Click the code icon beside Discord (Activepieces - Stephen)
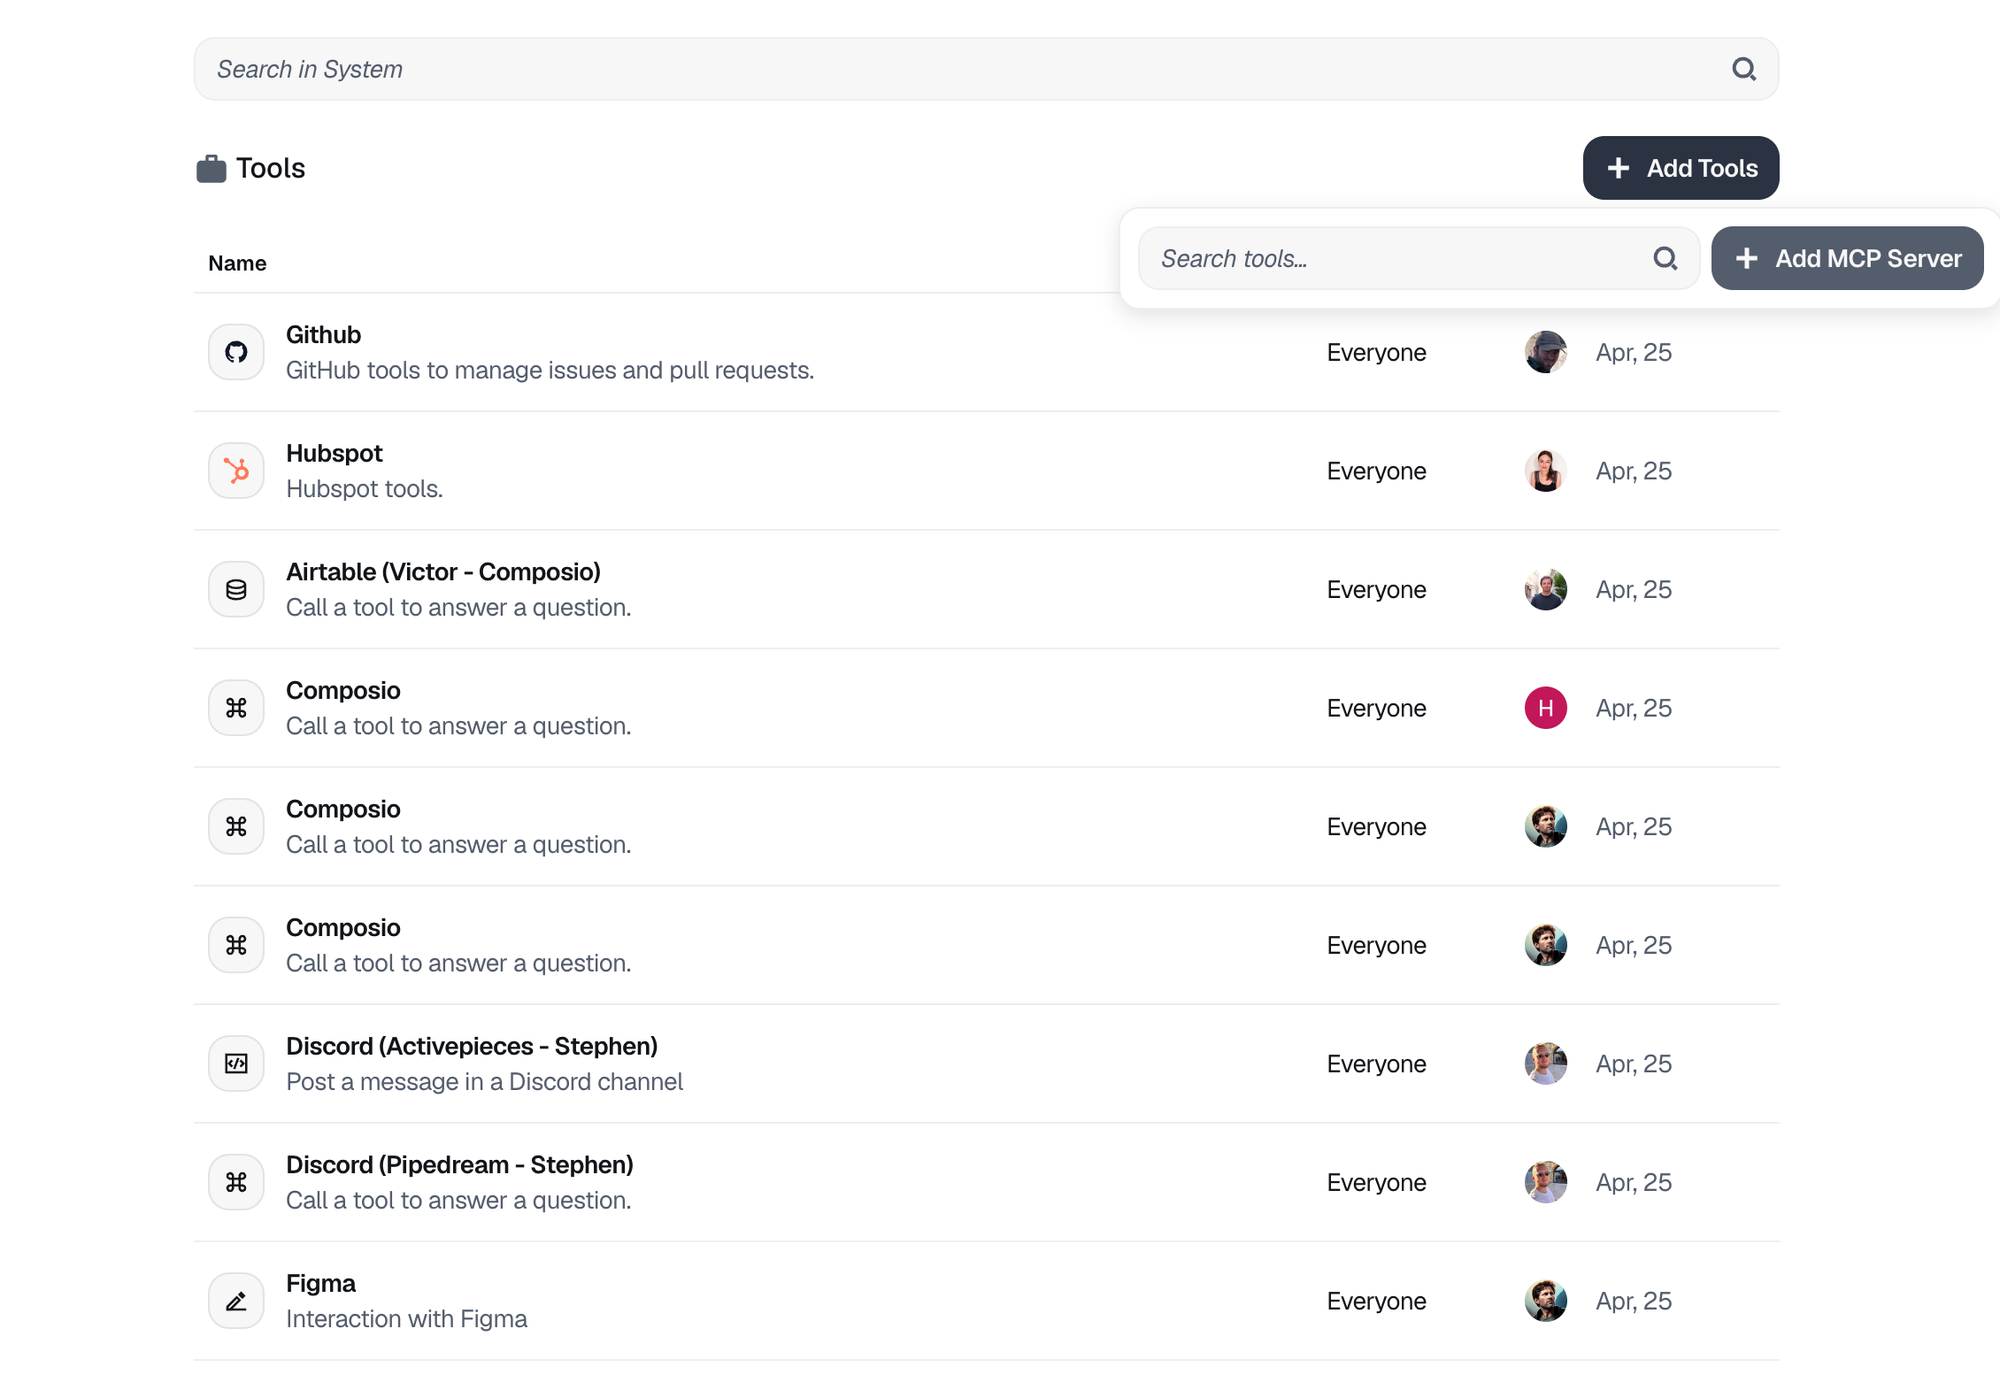The image size is (2000, 1373). tap(235, 1063)
